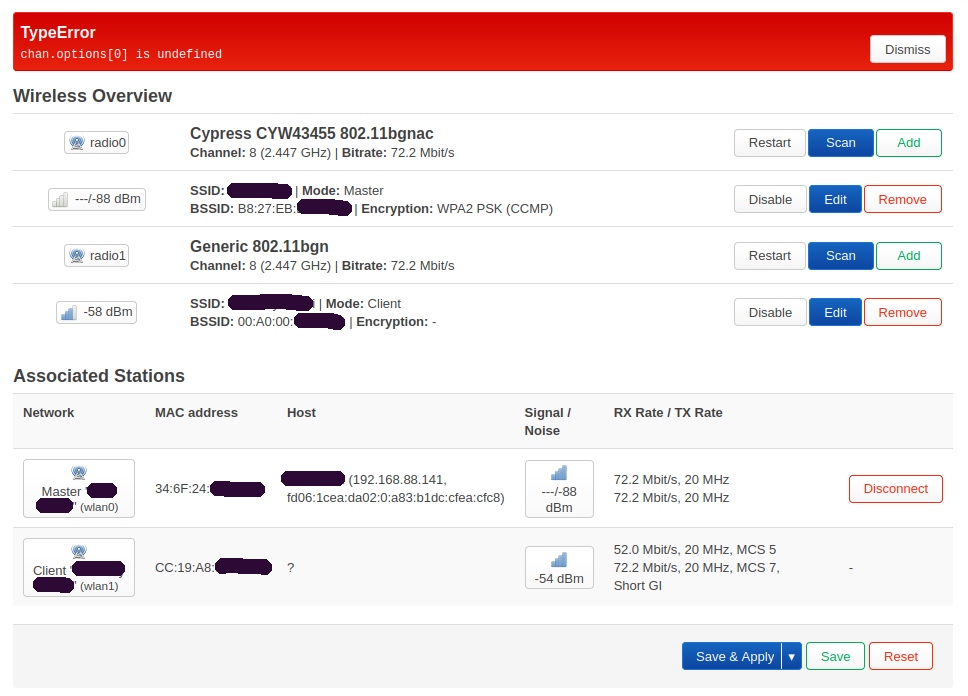Click WPA2 PSK (CCMP) encryption text
Screen dimensions: 968x696
(494, 209)
